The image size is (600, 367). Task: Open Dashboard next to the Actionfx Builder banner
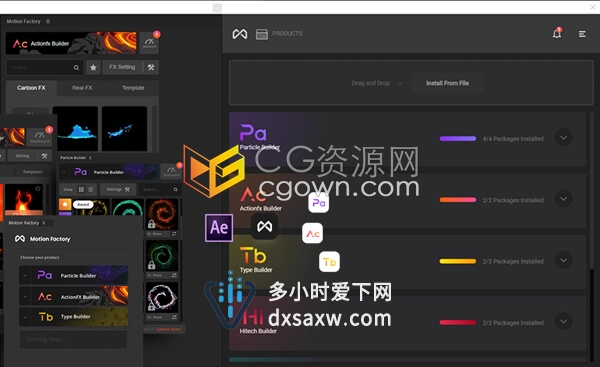point(149,43)
